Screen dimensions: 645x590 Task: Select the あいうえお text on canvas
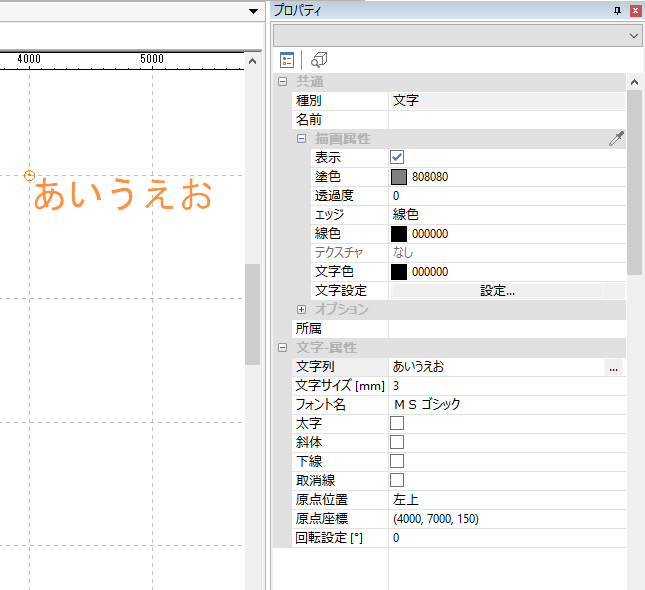pyautogui.click(x=122, y=196)
